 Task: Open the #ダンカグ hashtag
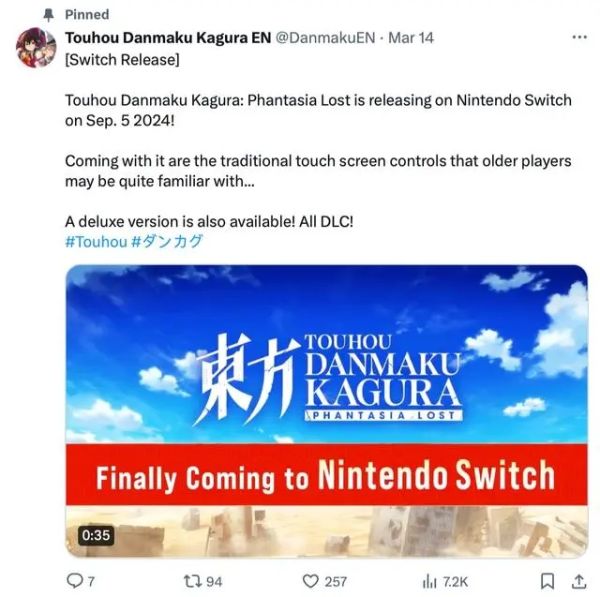point(167,242)
